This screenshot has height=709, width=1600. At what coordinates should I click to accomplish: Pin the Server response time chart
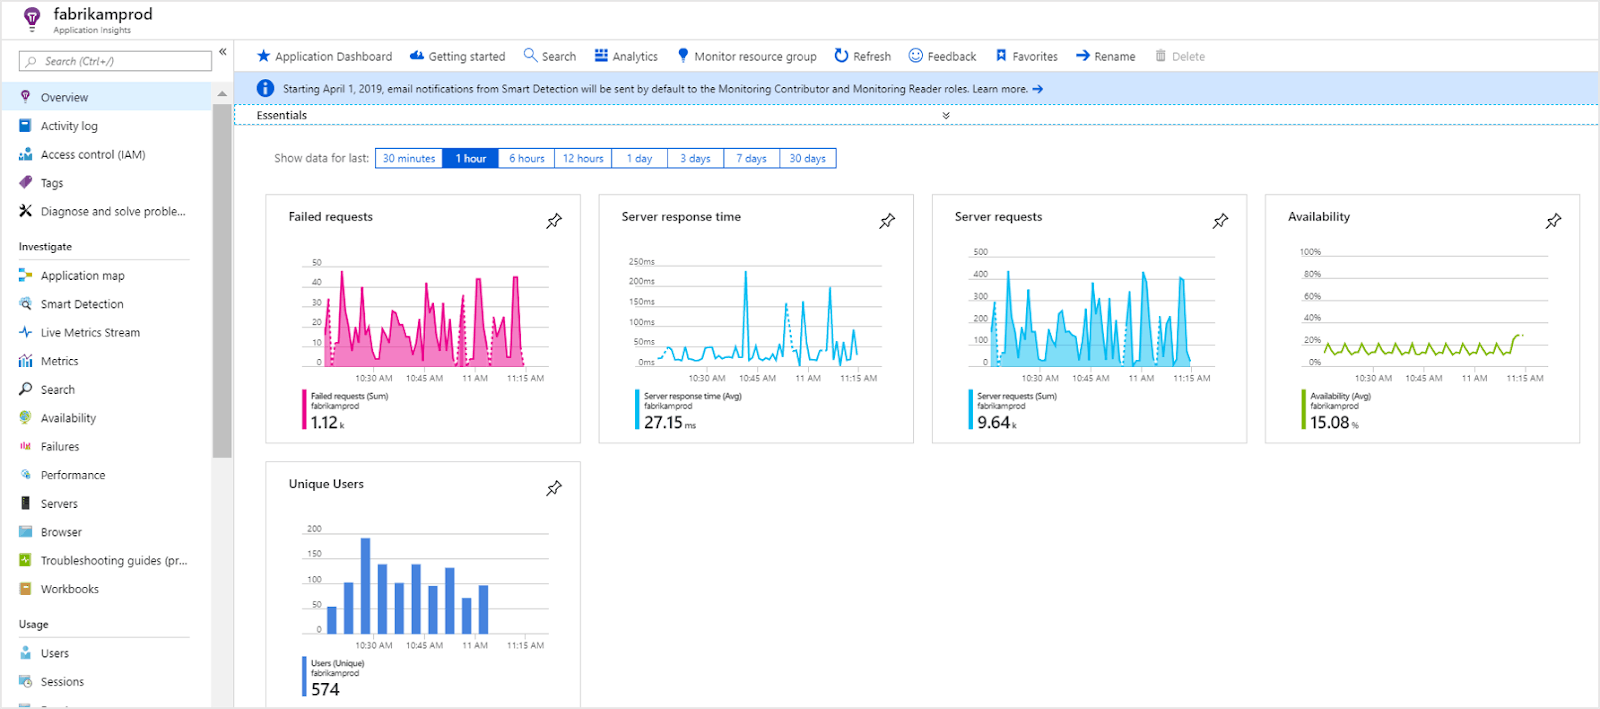click(887, 221)
